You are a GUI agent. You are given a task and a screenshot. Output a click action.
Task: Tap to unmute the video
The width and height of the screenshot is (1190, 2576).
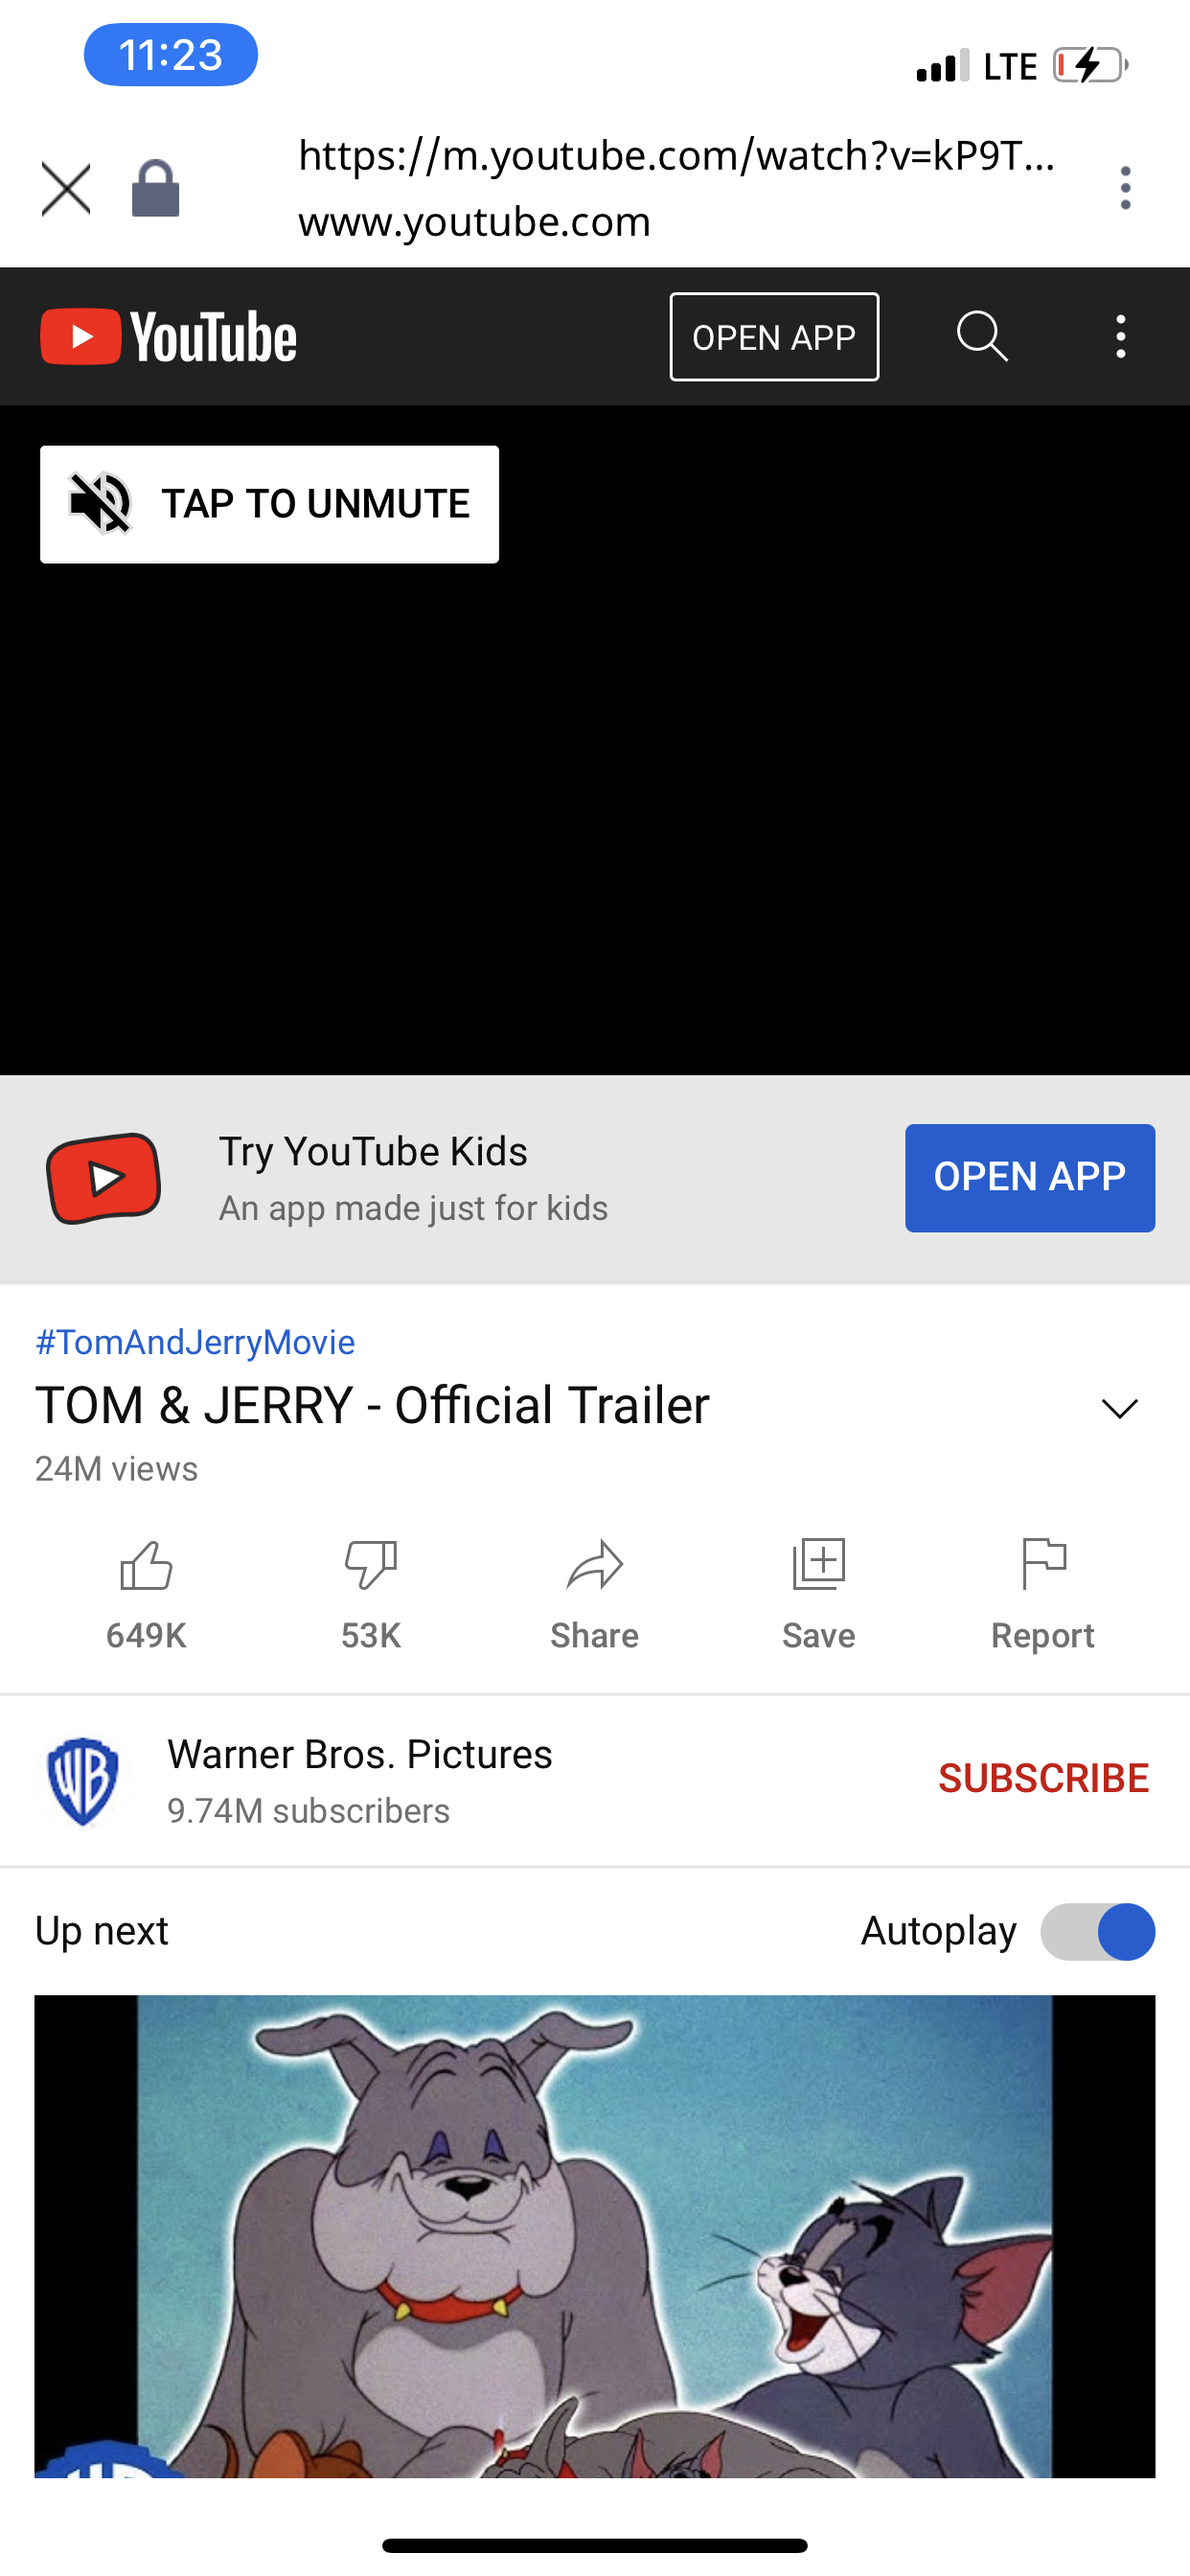269,504
